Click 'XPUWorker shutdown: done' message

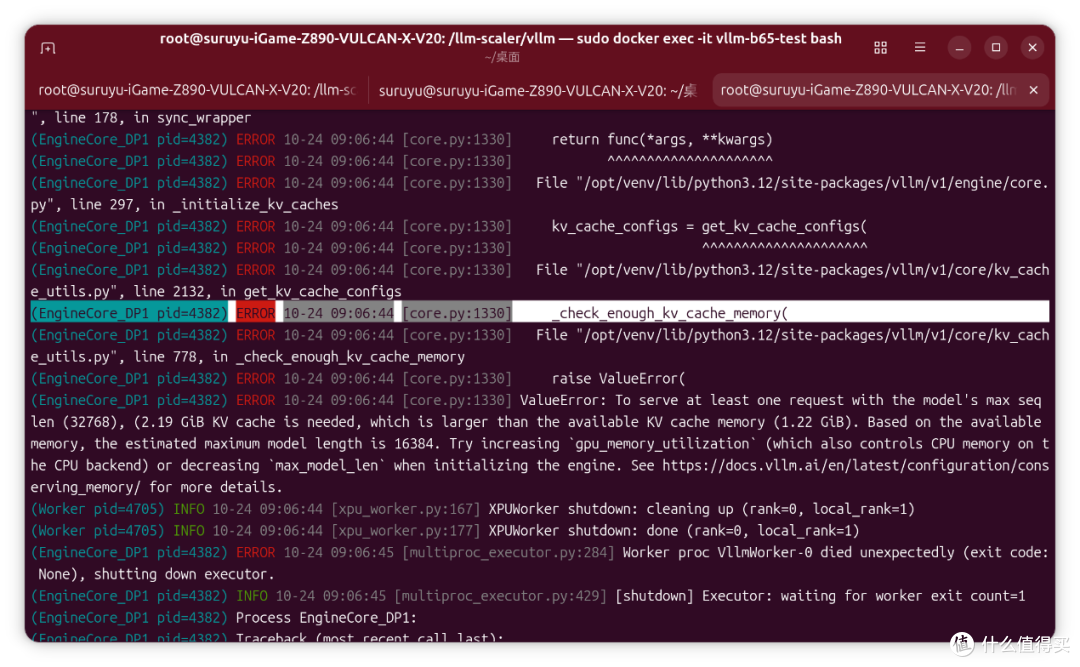click(x=583, y=531)
